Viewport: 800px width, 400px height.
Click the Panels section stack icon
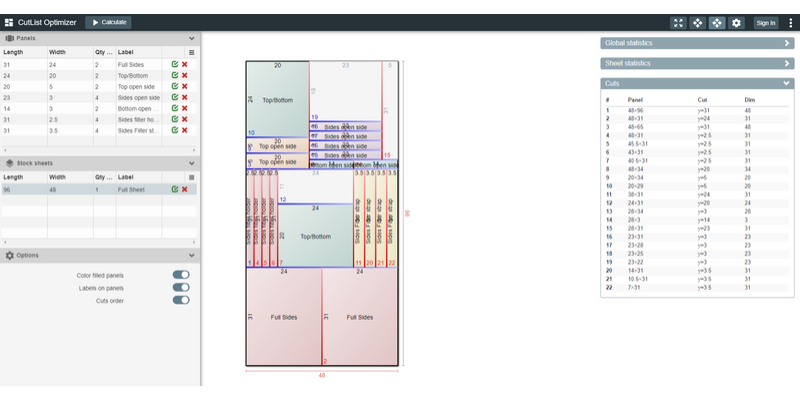pos(10,38)
